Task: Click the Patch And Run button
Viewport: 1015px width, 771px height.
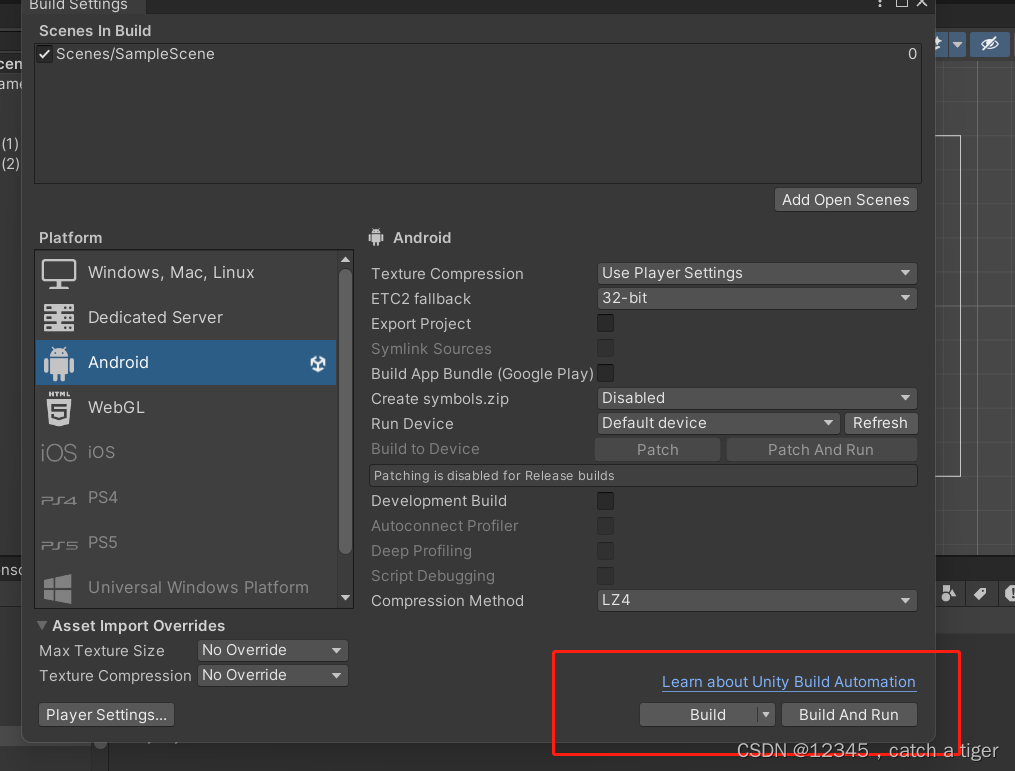Action: 821,450
